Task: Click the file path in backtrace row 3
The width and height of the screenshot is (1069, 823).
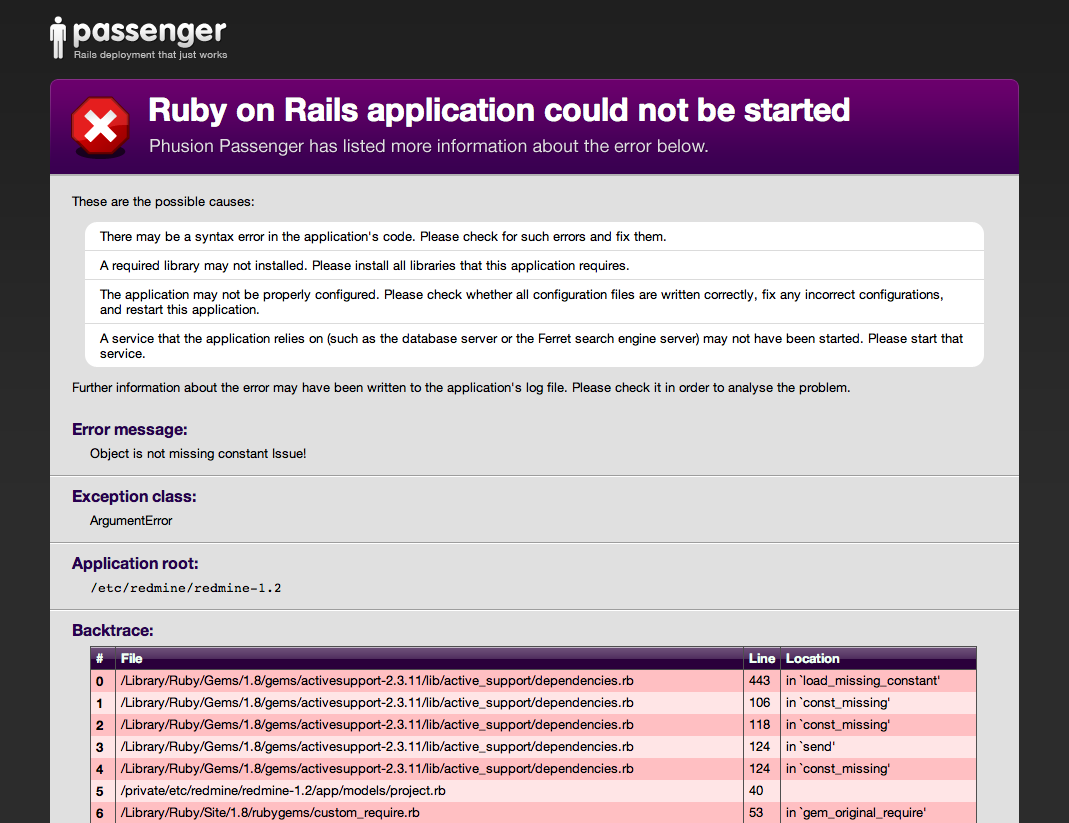Action: [377, 747]
